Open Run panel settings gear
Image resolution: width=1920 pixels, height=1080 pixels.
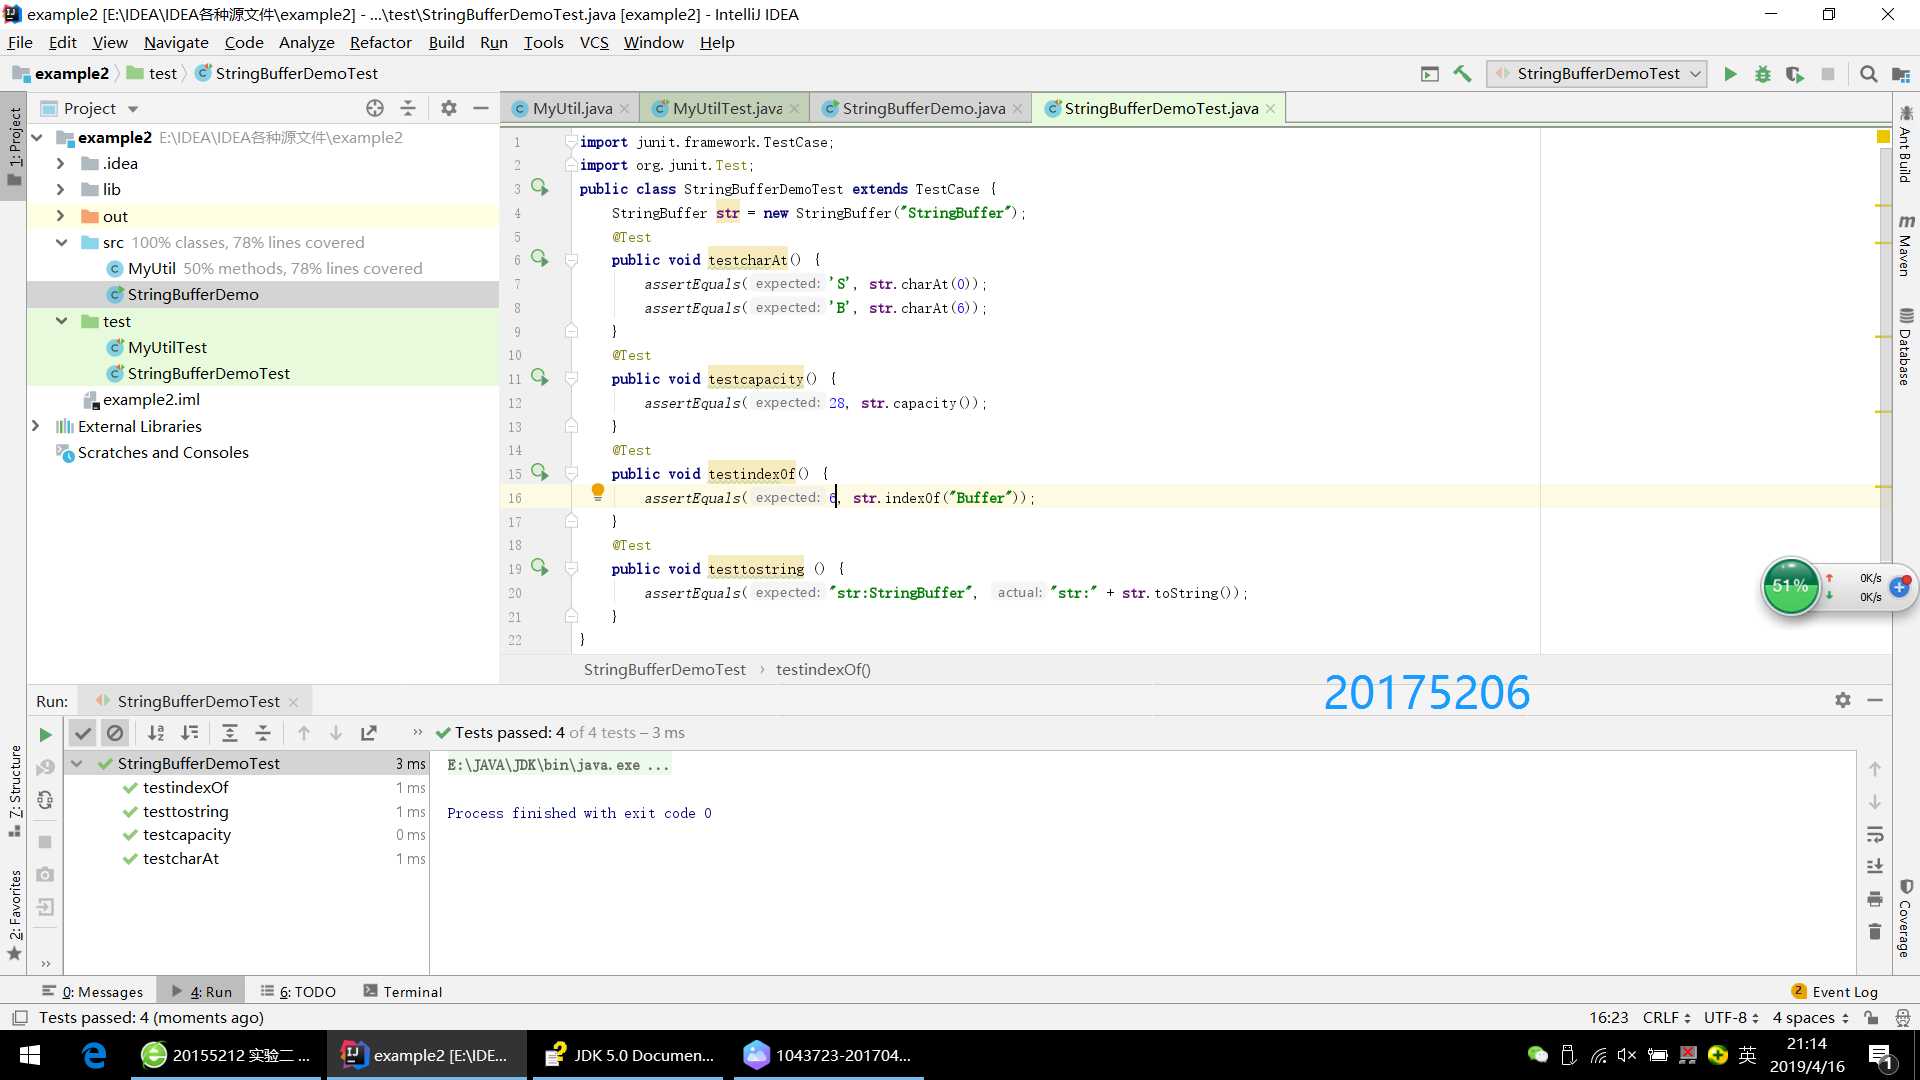coord(1843,700)
